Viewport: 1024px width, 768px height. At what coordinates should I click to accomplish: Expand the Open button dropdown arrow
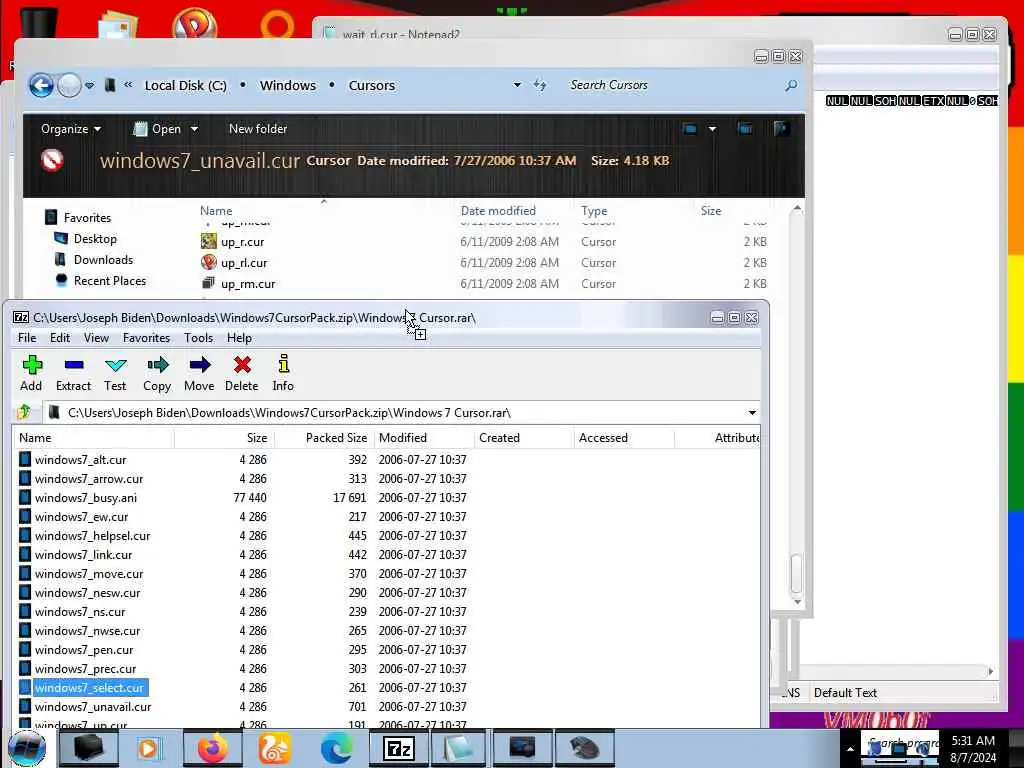(194, 129)
